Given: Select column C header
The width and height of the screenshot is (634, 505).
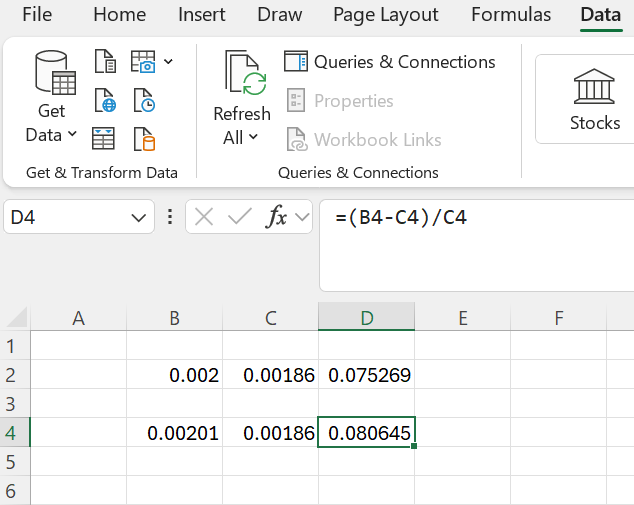Looking at the screenshot, I should point(271,318).
